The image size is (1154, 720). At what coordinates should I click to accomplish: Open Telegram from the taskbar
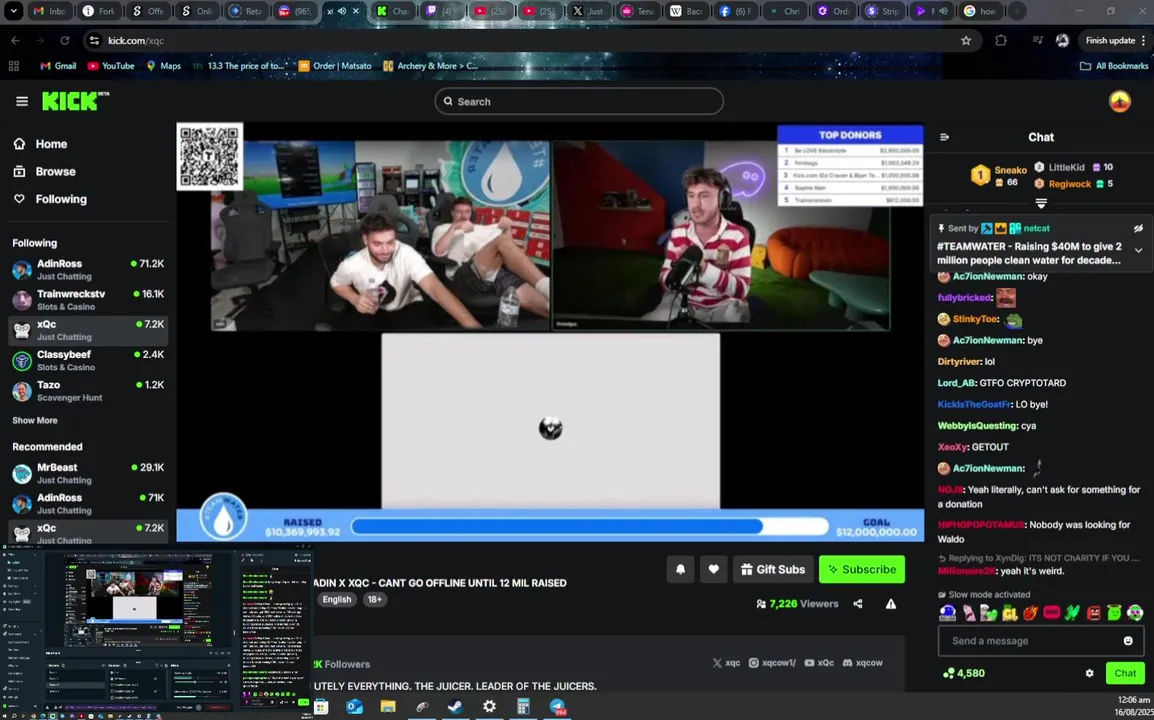pyautogui.click(x=558, y=707)
